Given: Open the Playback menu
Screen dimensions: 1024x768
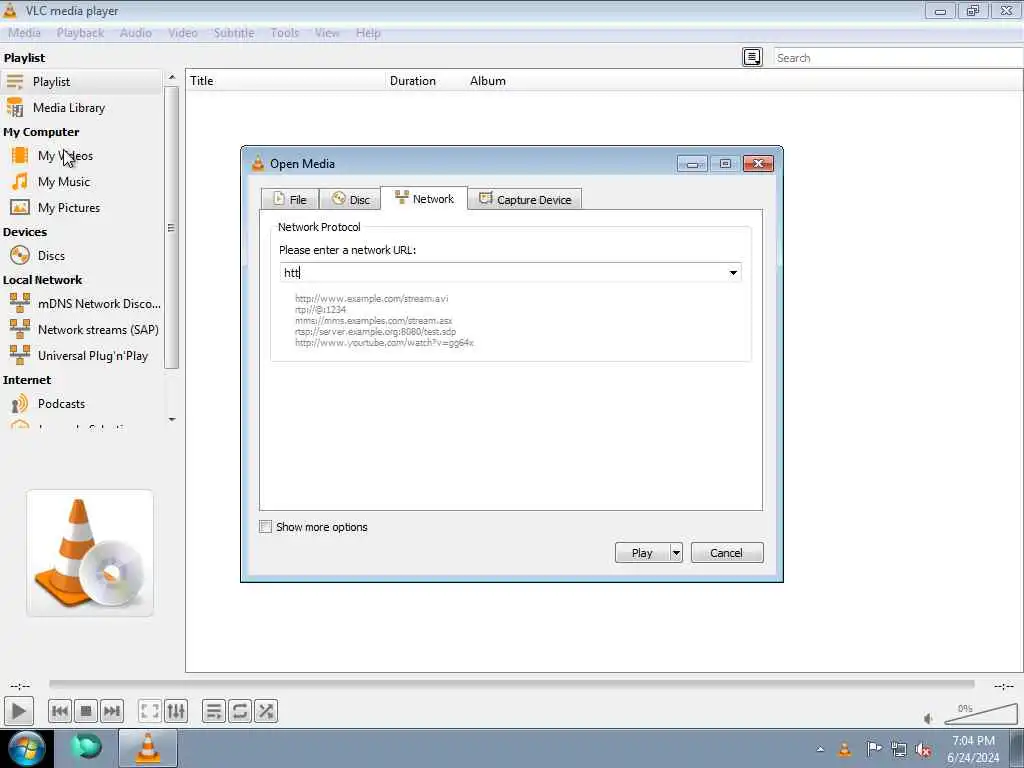Looking at the screenshot, I should 80,33.
